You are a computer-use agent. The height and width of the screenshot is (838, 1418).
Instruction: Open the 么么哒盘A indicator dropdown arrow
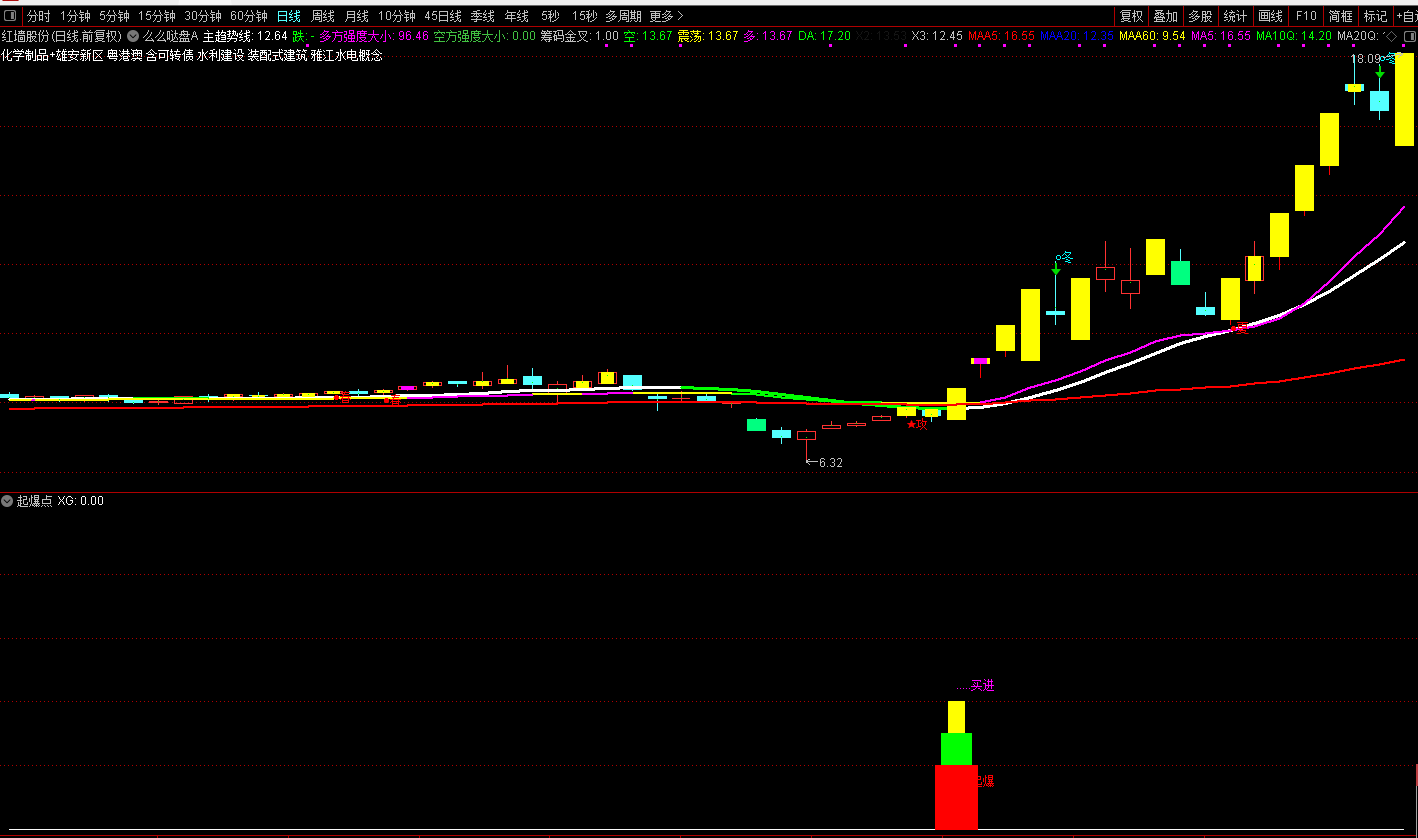tap(133, 36)
